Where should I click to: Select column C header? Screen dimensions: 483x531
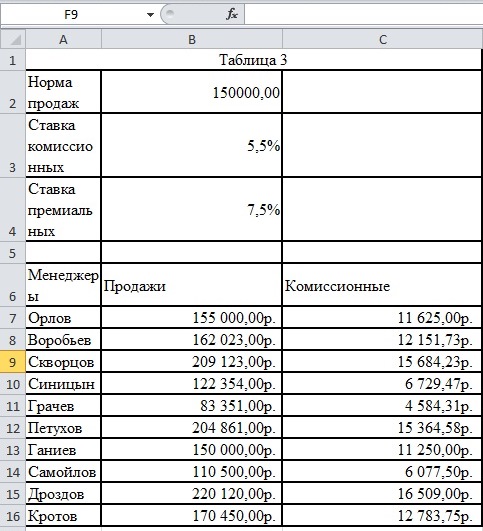point(383,39)
